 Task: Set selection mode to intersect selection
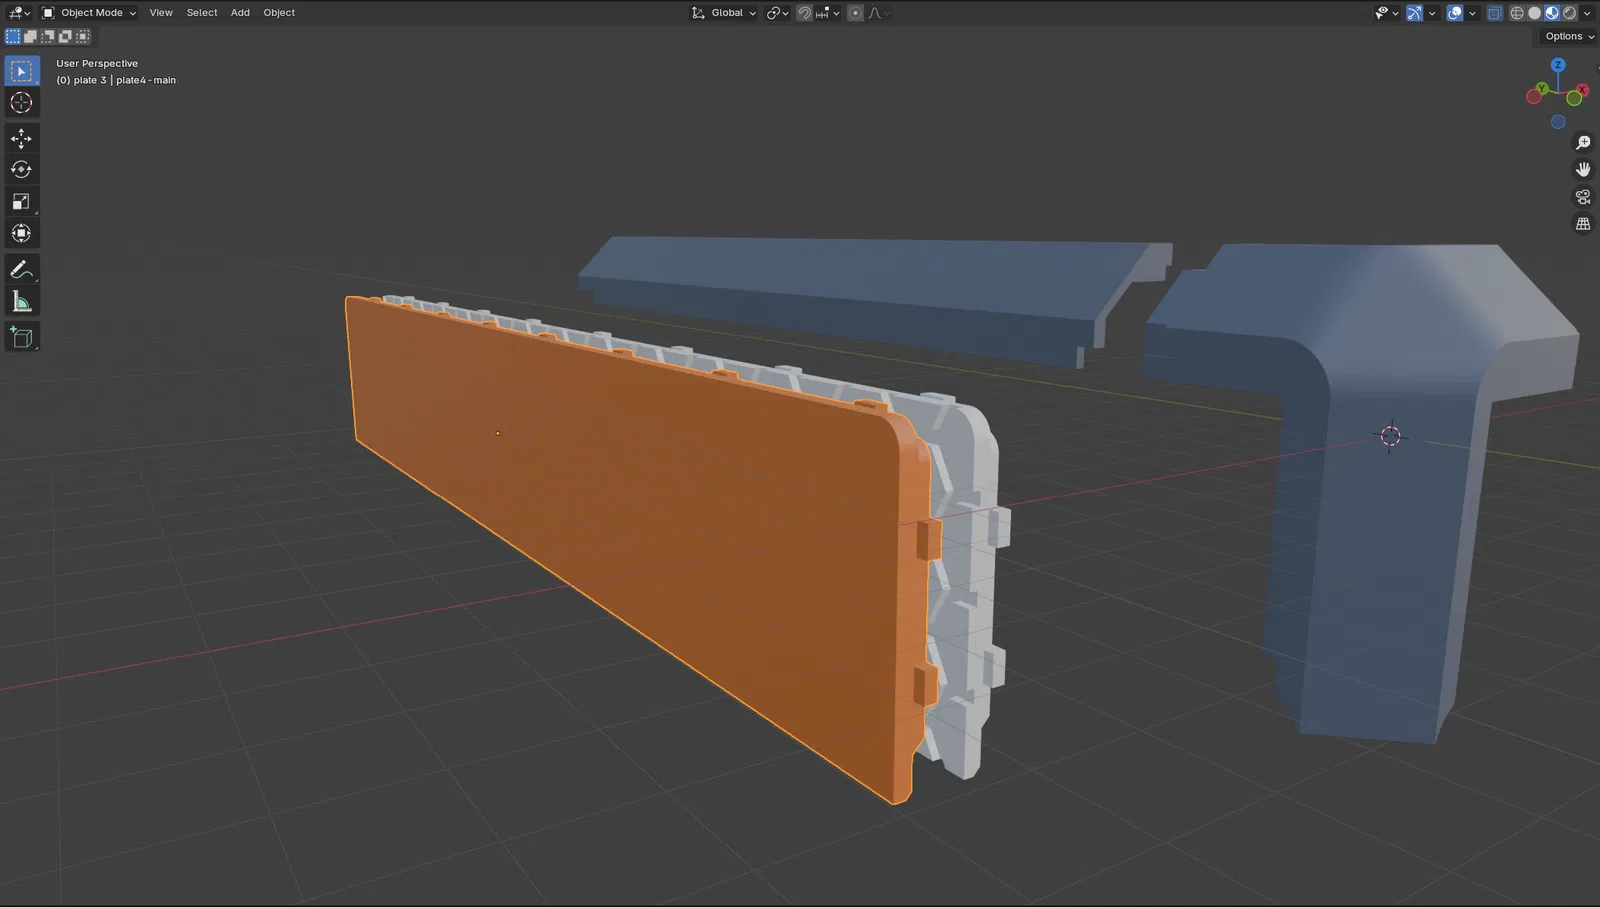point(82,36)
